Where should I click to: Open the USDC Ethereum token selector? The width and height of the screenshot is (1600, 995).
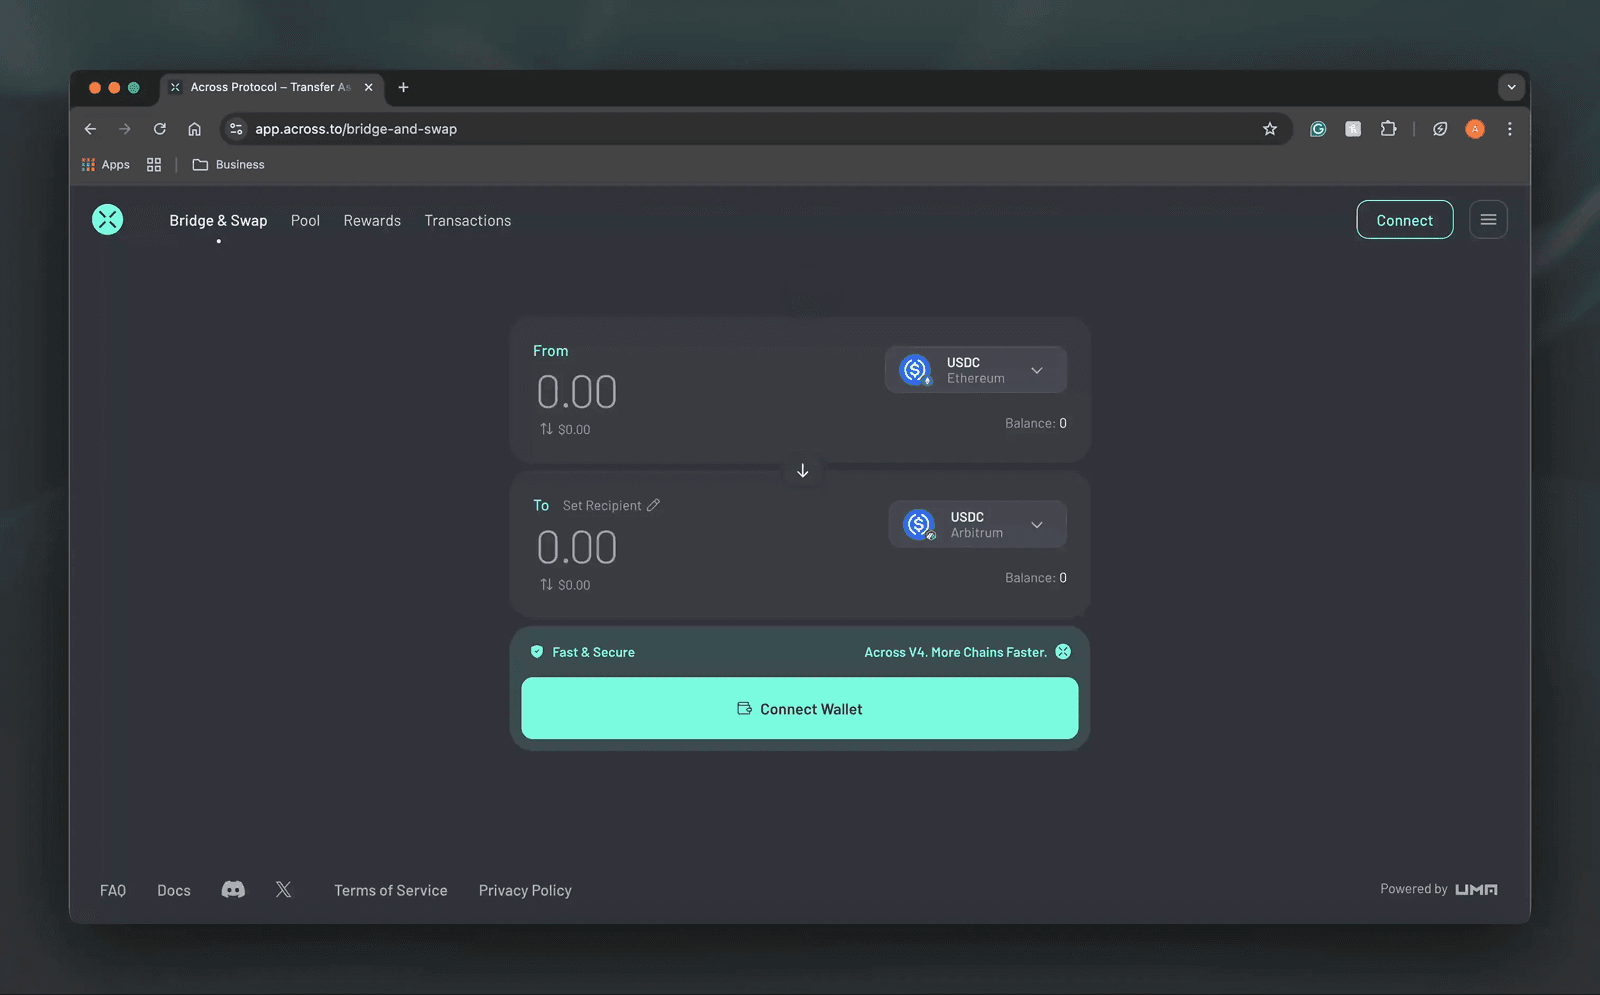tap(975, 369)
